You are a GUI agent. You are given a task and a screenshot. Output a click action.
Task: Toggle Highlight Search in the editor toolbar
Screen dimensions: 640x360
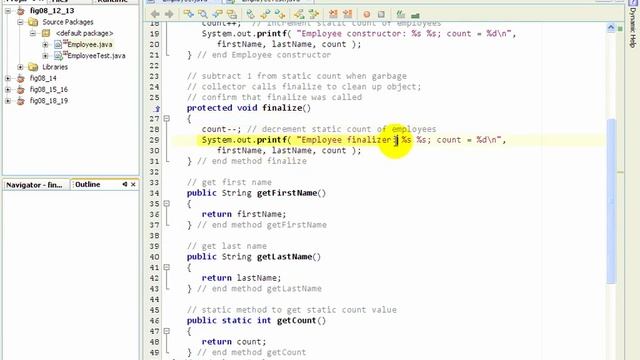(x=232, y=14)
